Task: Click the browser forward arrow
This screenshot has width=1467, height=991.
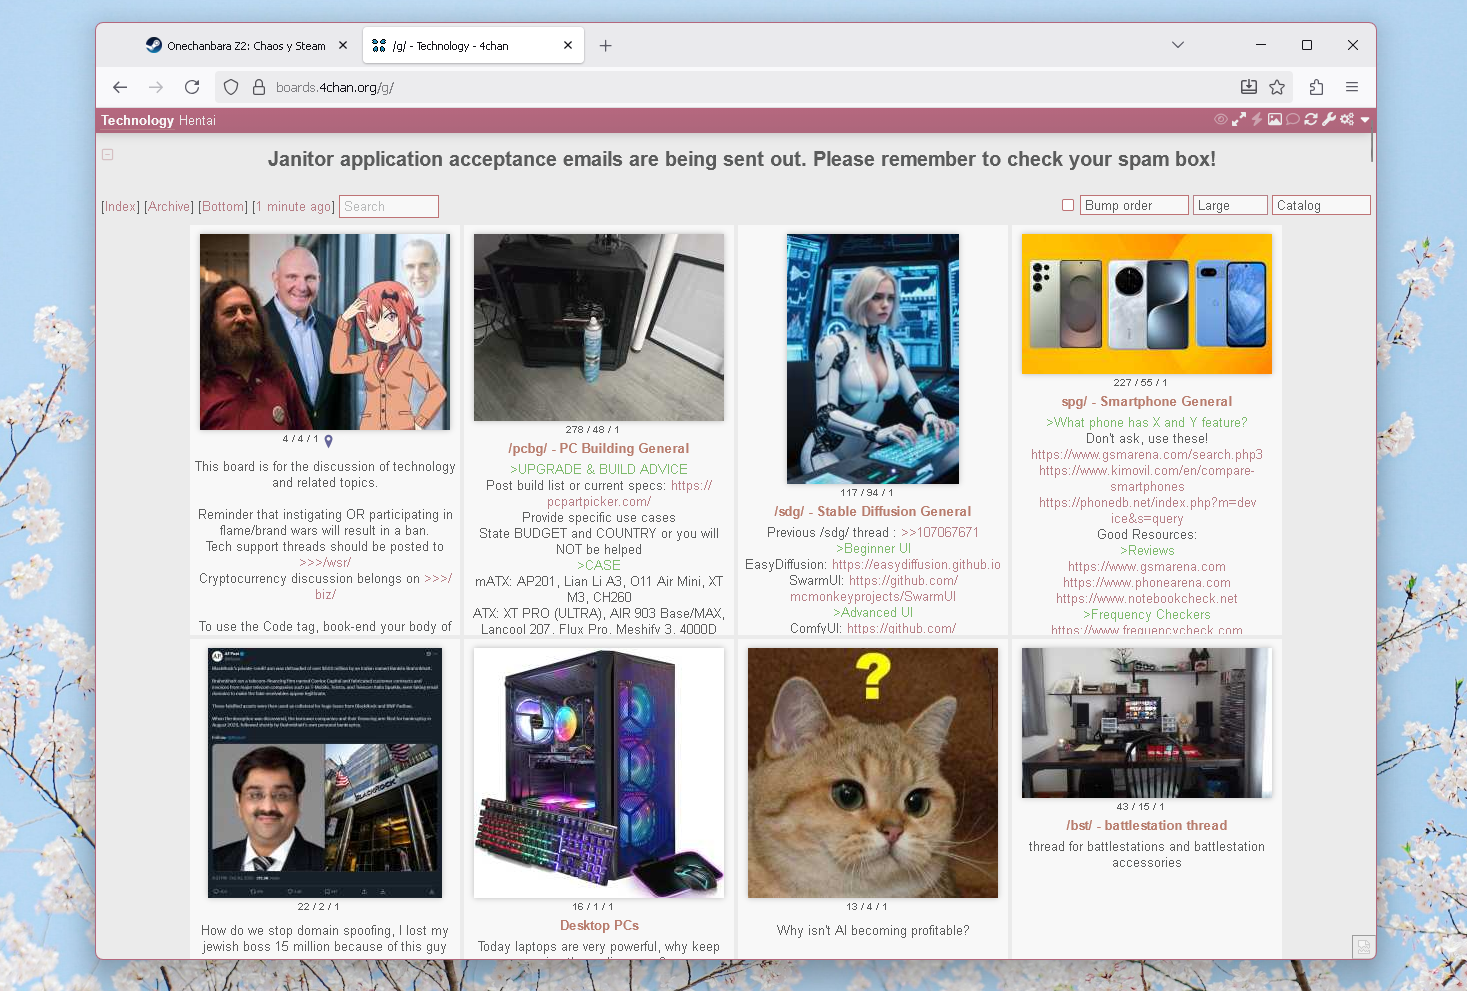Action: [x=156, y=87]
